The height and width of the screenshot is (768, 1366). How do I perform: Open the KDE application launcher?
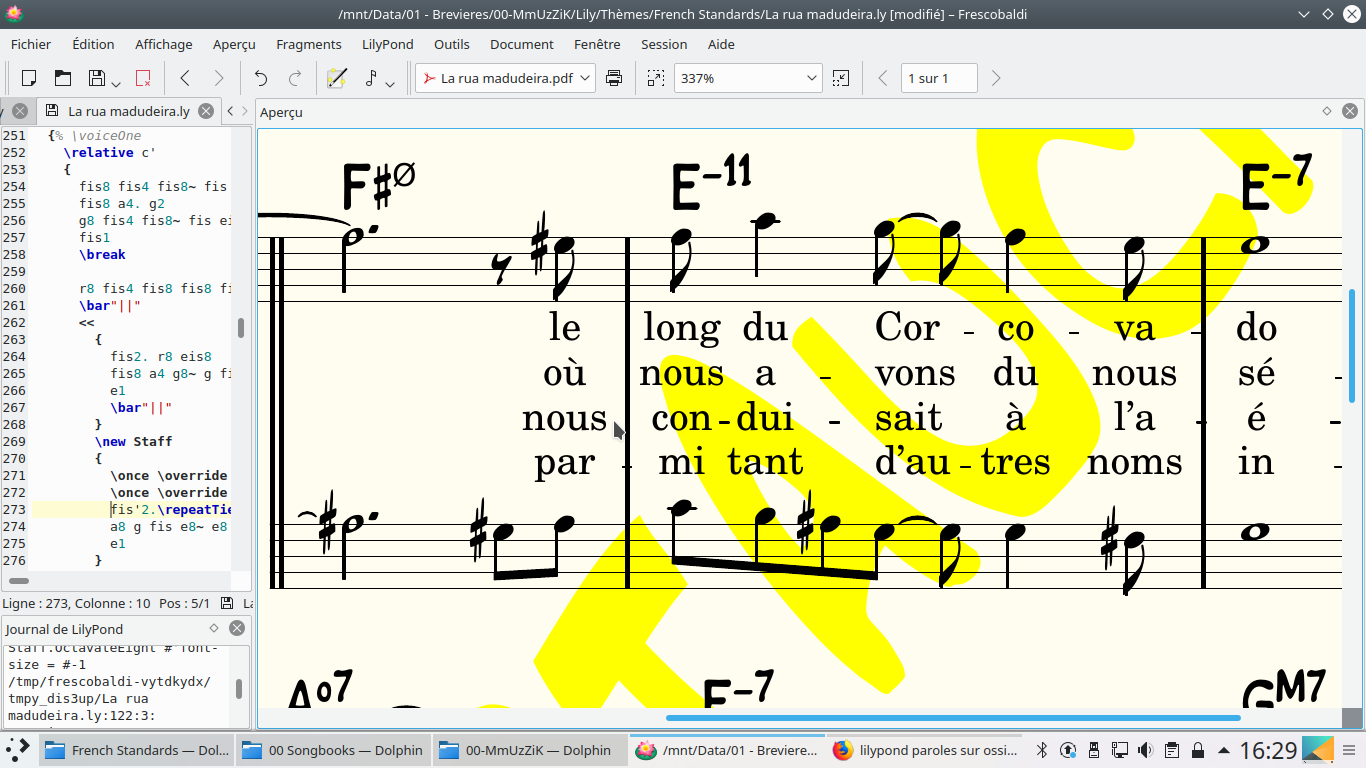pos(18,750)
